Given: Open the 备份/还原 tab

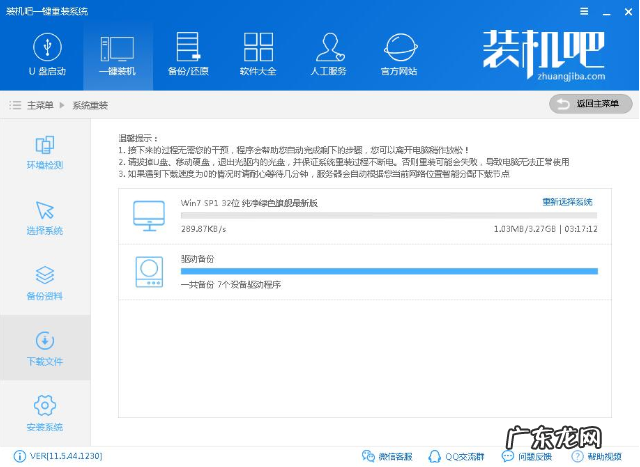Looking at the screenshot, I should [x=188, y=55].
